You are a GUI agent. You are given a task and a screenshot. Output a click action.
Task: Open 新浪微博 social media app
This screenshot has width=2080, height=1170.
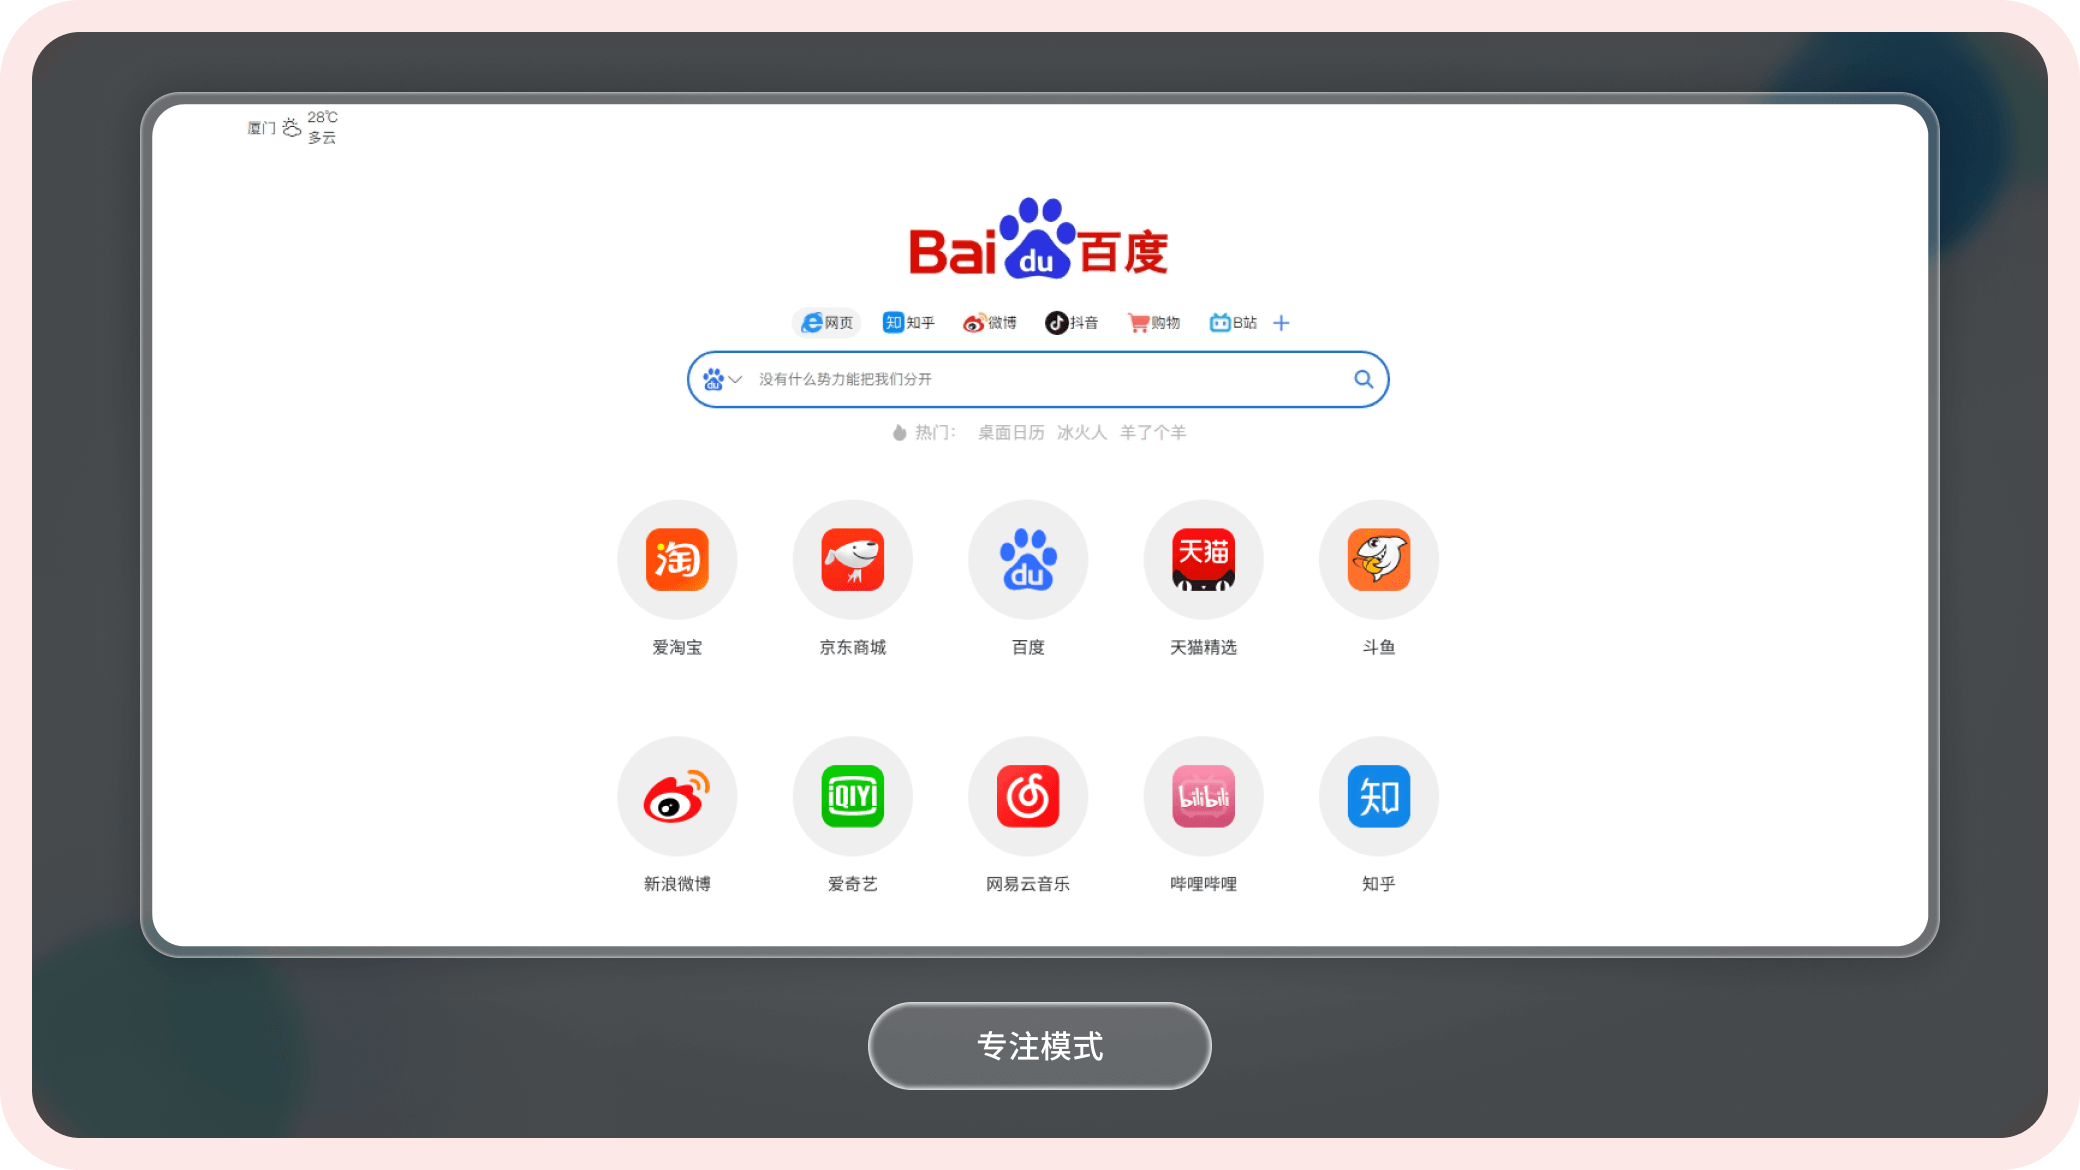(x=676, y=796)
